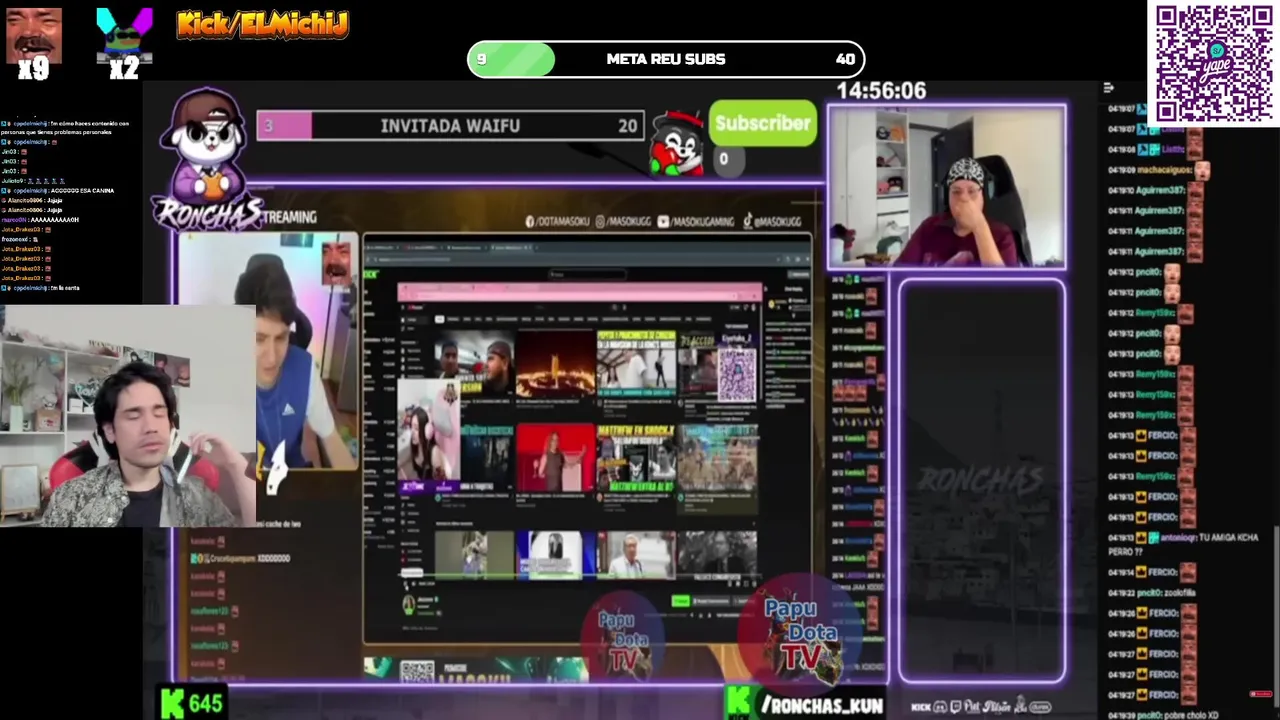Screen dimensions: 1280x720
Task: Click the META REU SUBS progress bar
Action: click(x=665, y=59)
